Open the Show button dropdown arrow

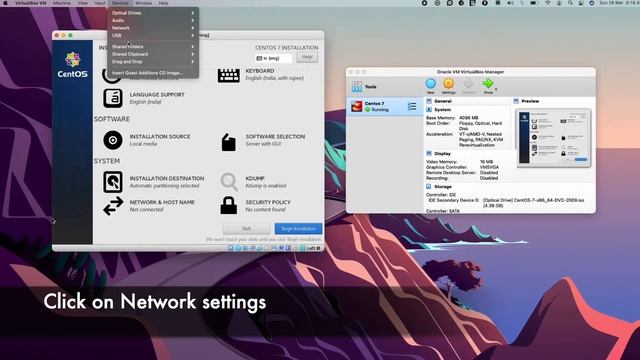click(496, 89)
